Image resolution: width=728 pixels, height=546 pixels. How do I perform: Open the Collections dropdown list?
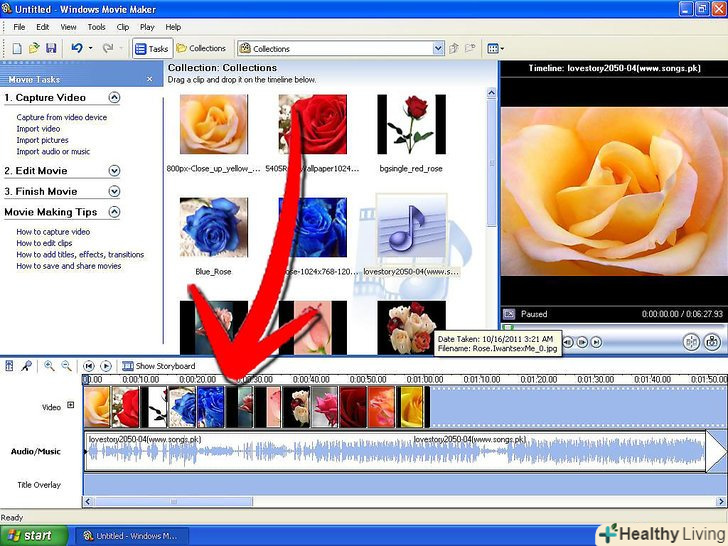[438, 48]
